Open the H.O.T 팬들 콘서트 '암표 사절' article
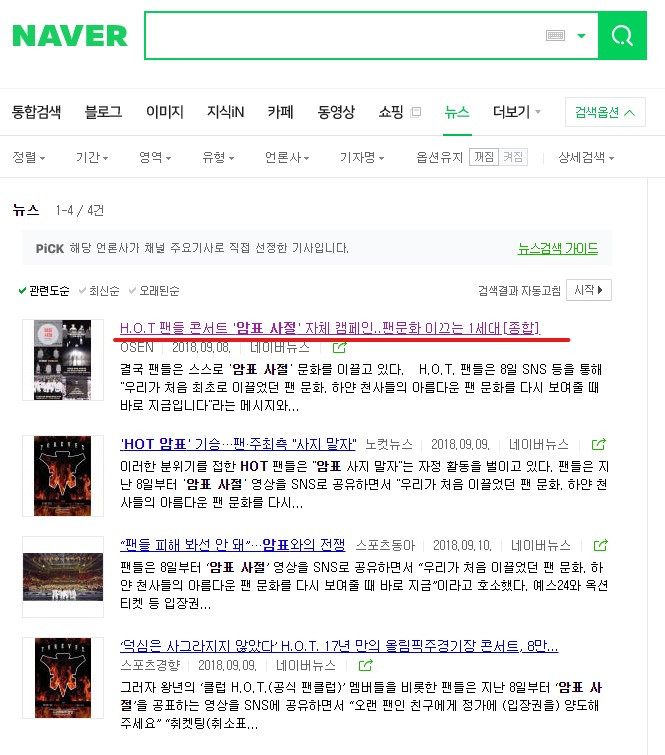The image size is (665, 755). [x=330, y=328]
